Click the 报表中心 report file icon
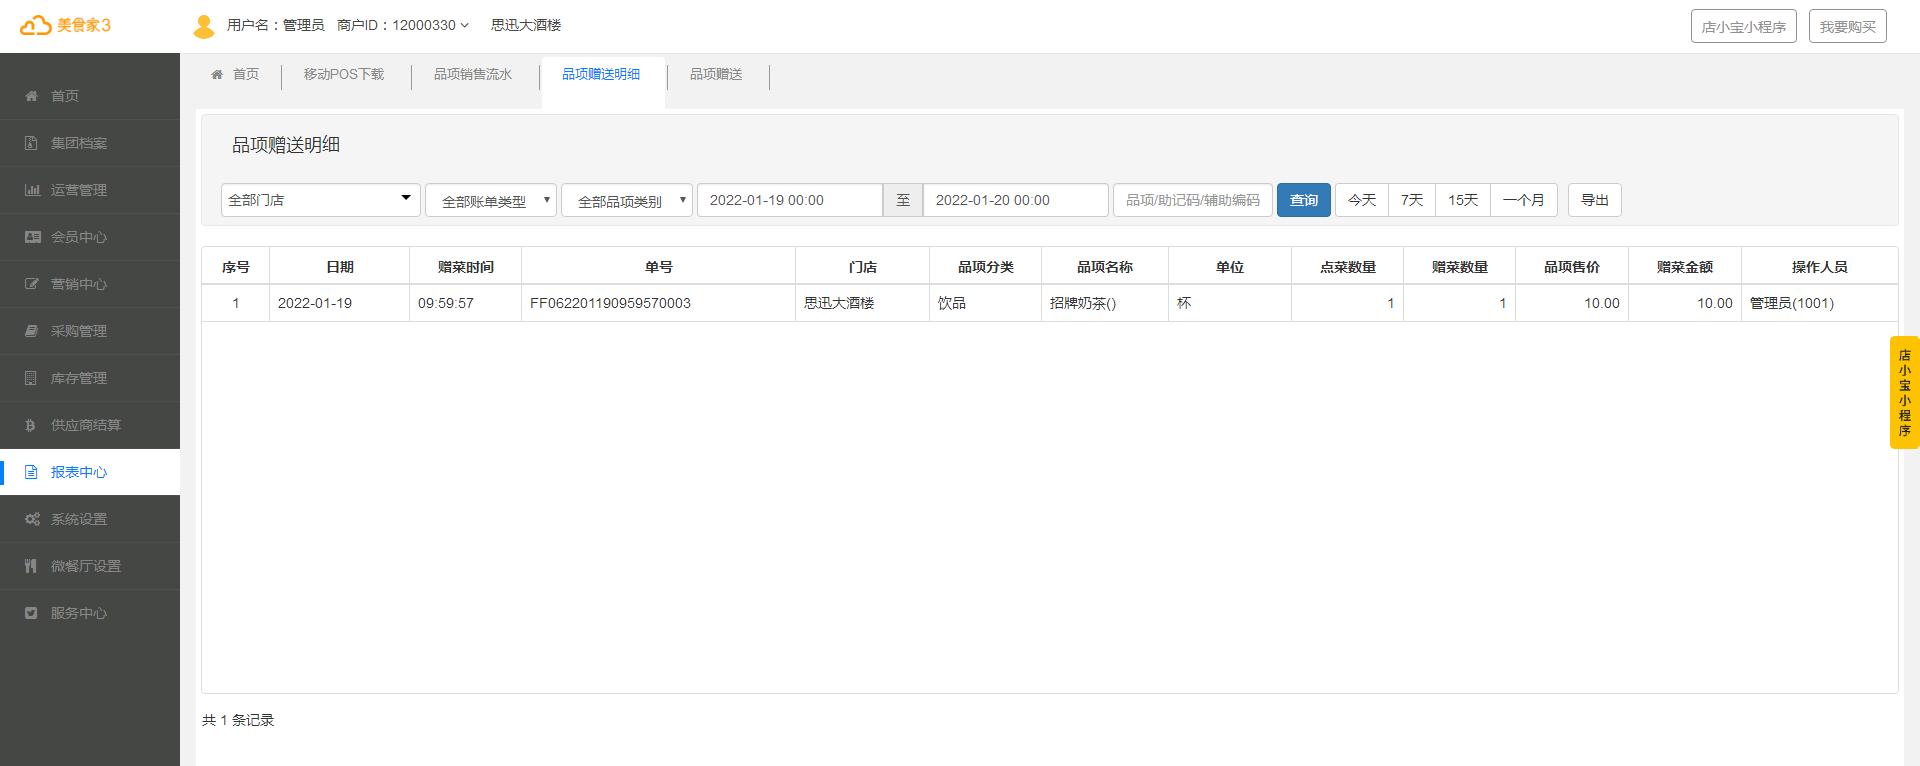 [x=31, y=472]
